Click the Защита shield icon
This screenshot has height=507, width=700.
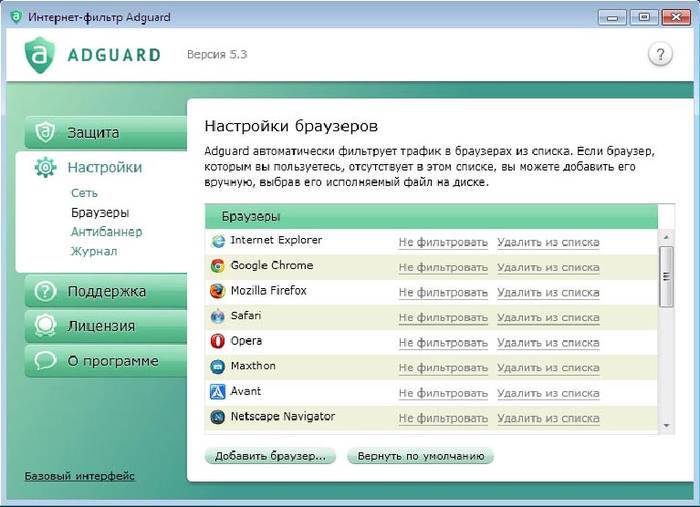[x=45, y=132]
